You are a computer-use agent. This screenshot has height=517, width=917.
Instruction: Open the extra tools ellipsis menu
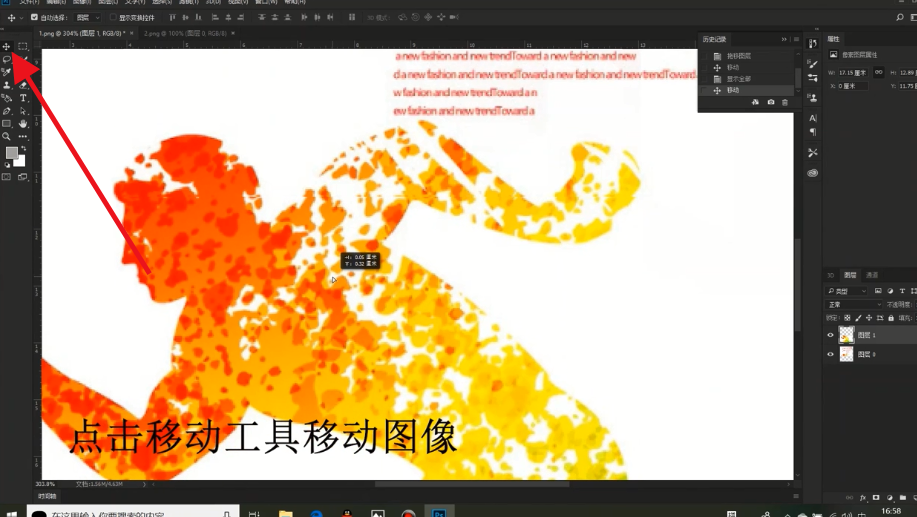(x=23, y=136)
